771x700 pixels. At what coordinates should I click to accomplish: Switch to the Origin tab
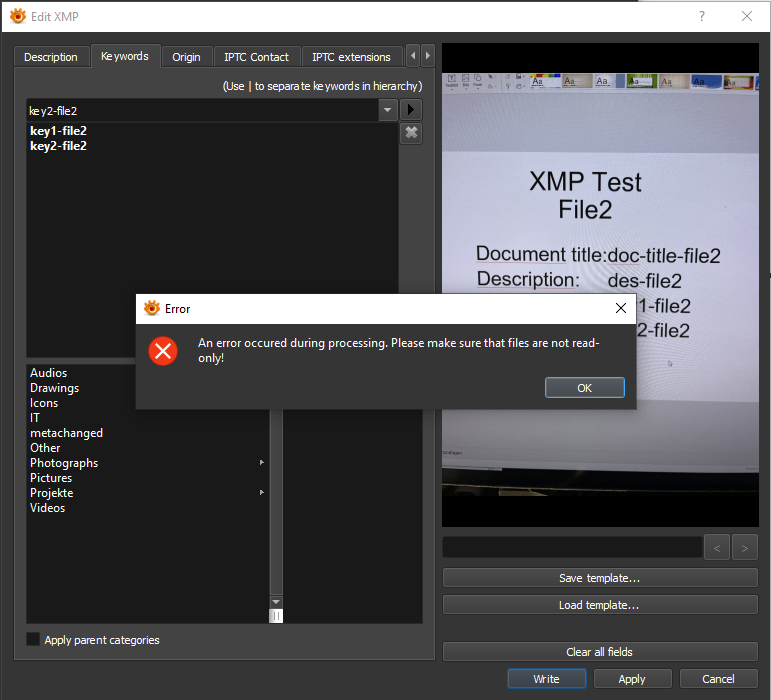(186, 57)
